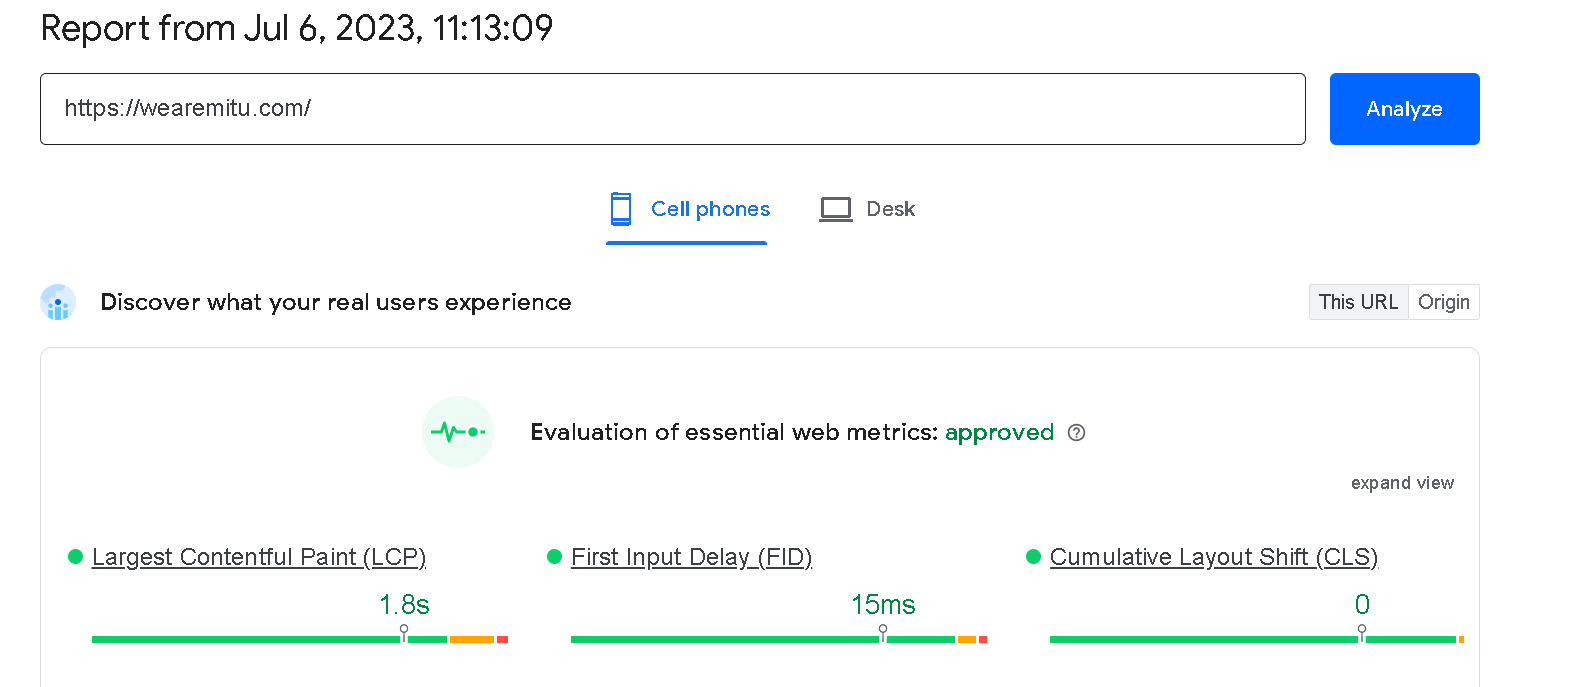This screenshot has width=1585, height=687.
Task: Click the blue Analyze button
Action: pos(1404,109)
